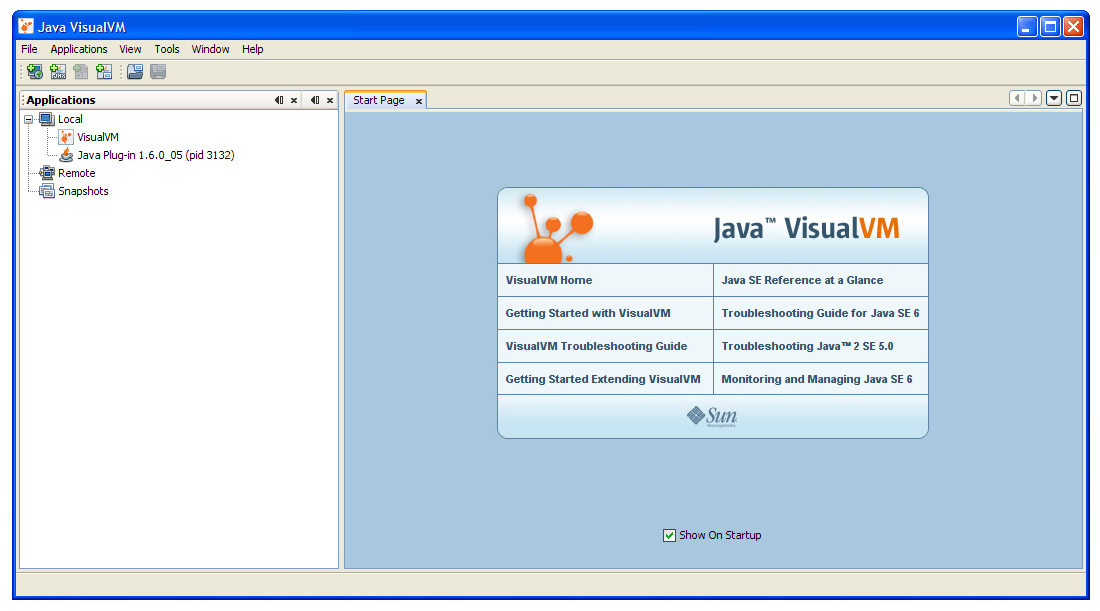Screen dimensions: 1100x611
Task: Open Troubleshooting Guide for Java SE 6
Action: click(820, 313)
